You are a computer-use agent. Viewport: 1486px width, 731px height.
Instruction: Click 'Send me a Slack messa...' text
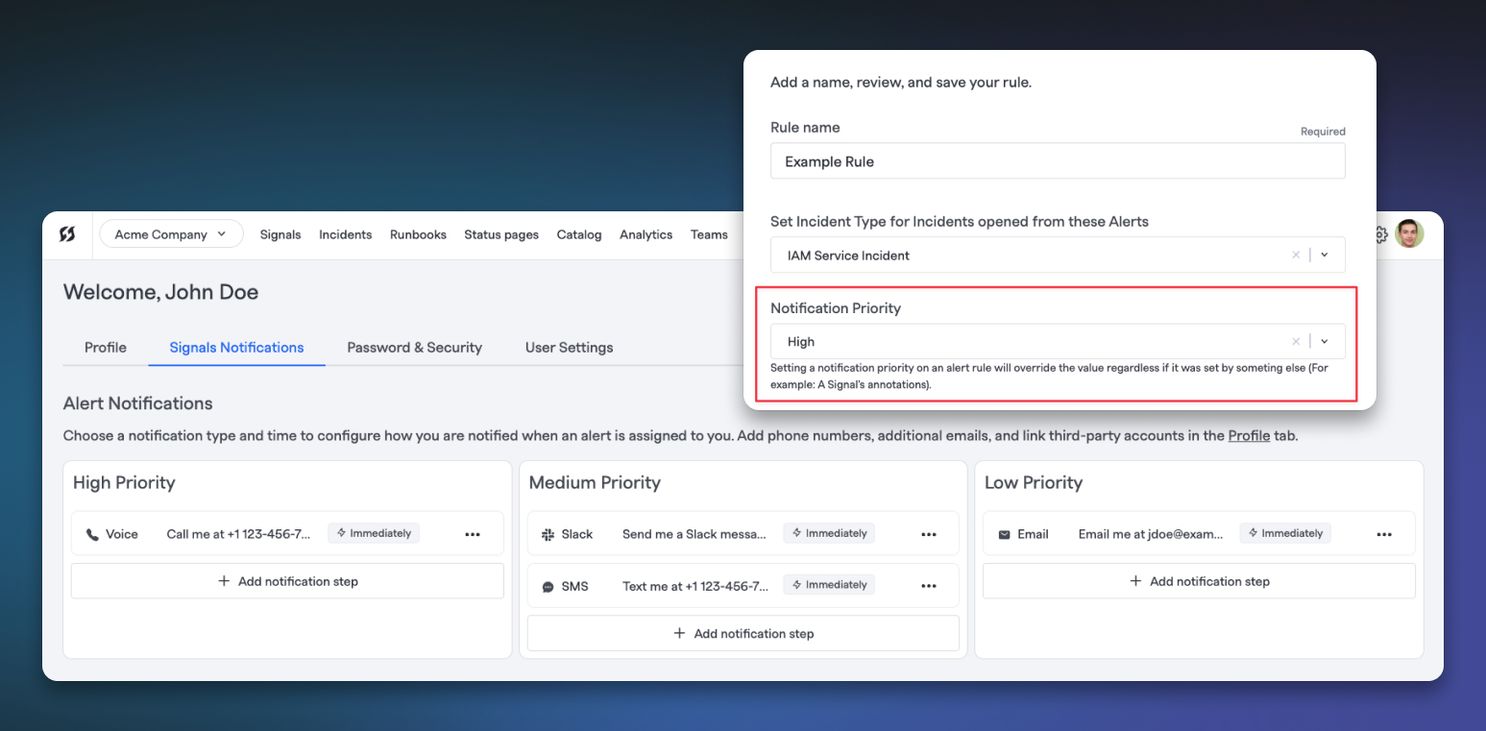694,534
